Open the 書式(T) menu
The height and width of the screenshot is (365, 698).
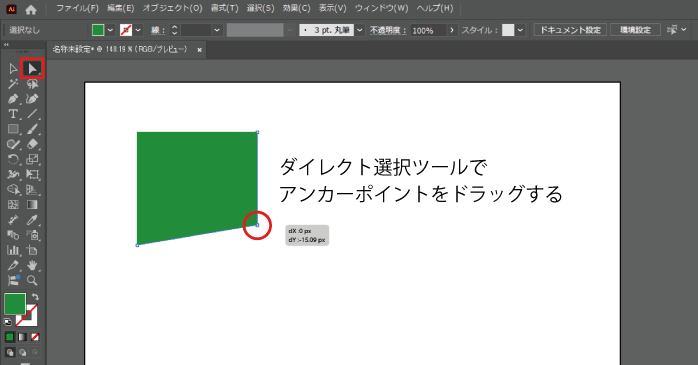tap(224, 8)
